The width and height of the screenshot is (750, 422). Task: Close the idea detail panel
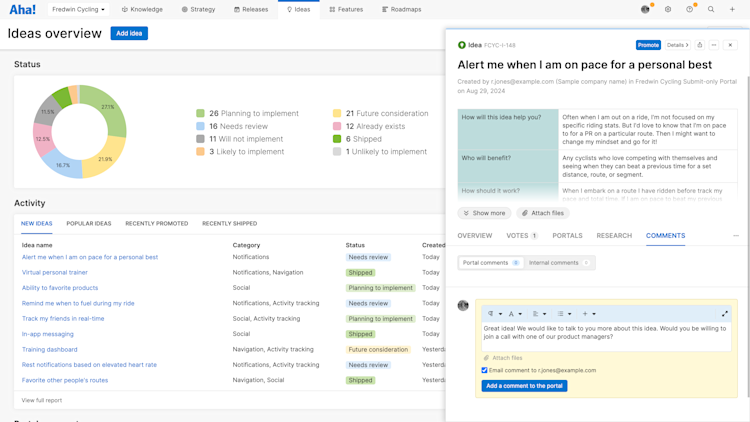(730, 45)
